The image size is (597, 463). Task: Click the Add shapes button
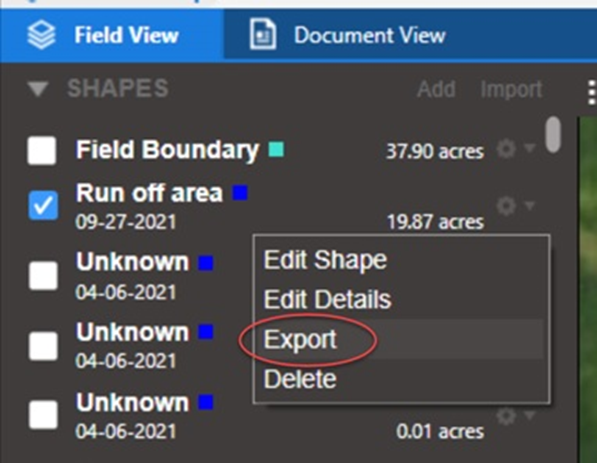(x=436, y=89)
